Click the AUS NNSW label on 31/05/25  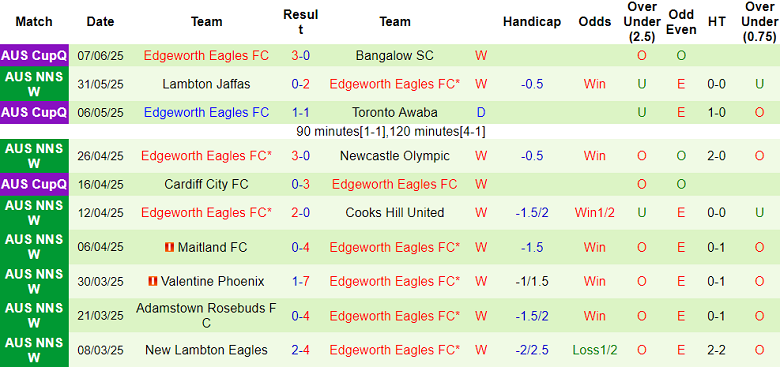34,84
